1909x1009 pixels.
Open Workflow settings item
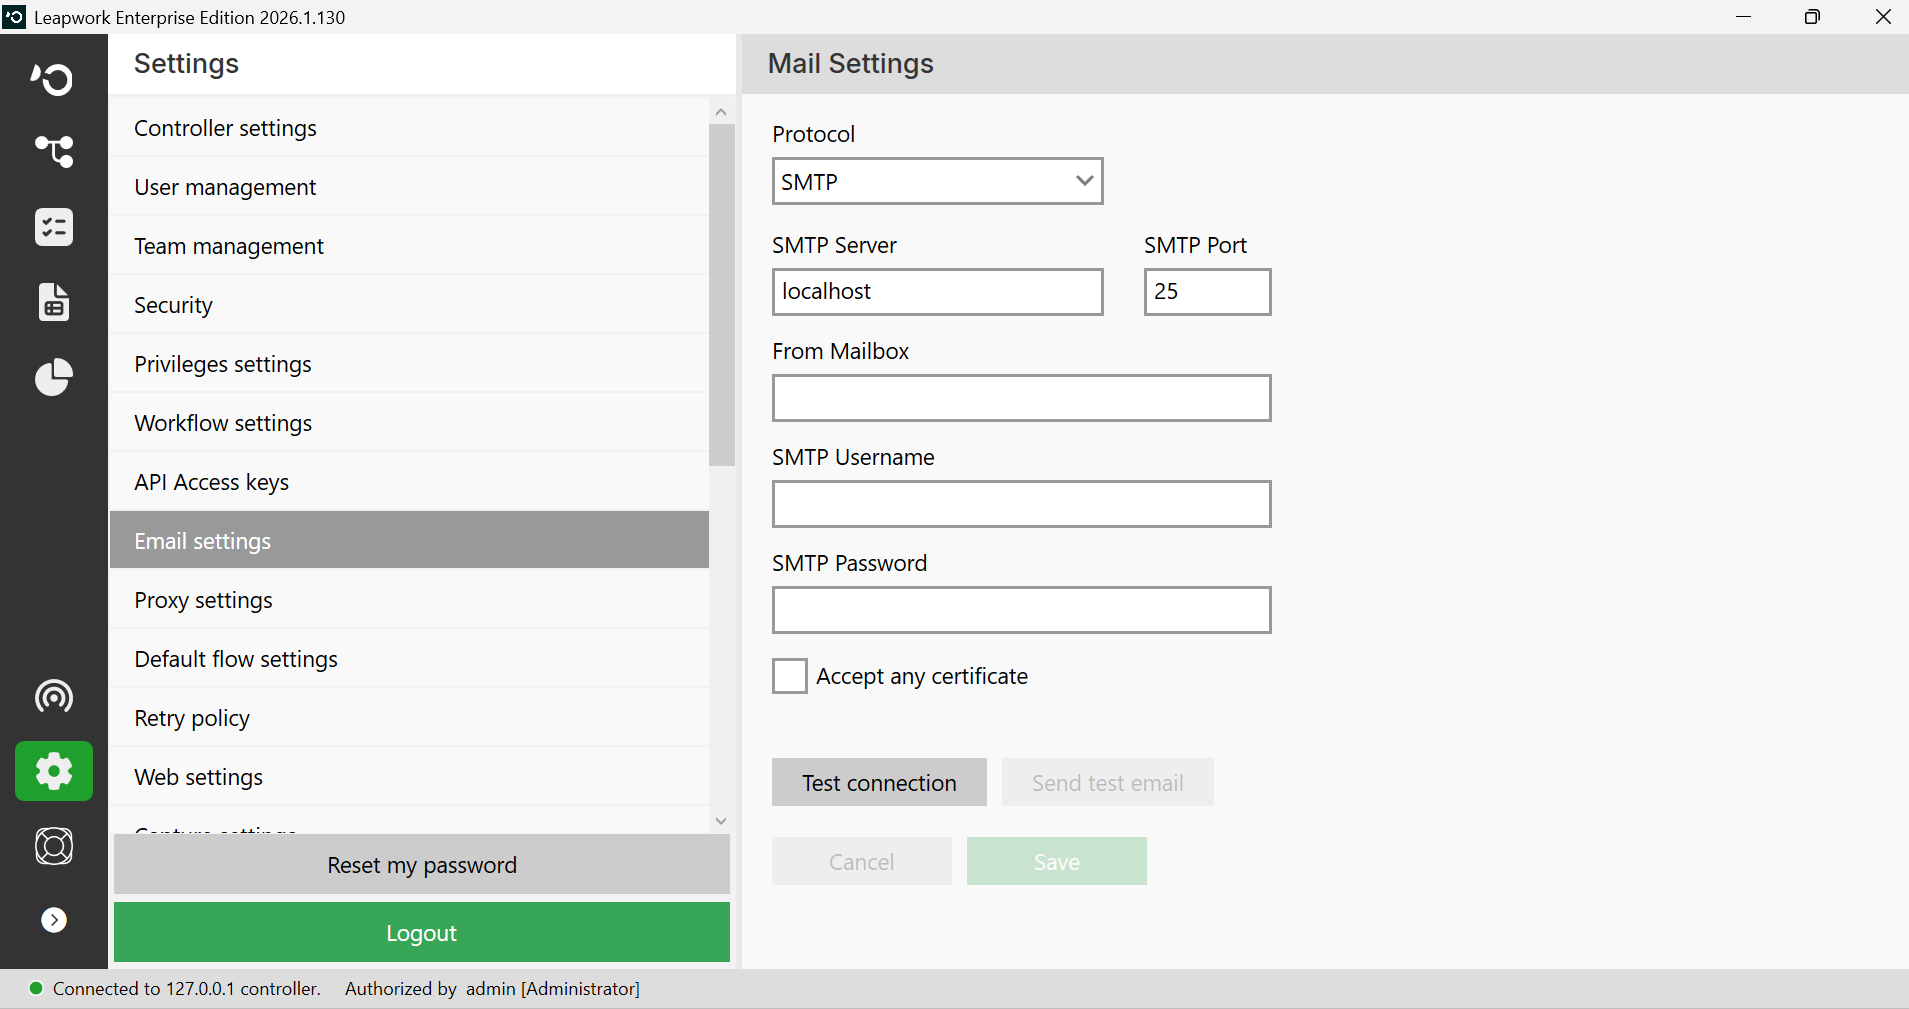point(409,423)
